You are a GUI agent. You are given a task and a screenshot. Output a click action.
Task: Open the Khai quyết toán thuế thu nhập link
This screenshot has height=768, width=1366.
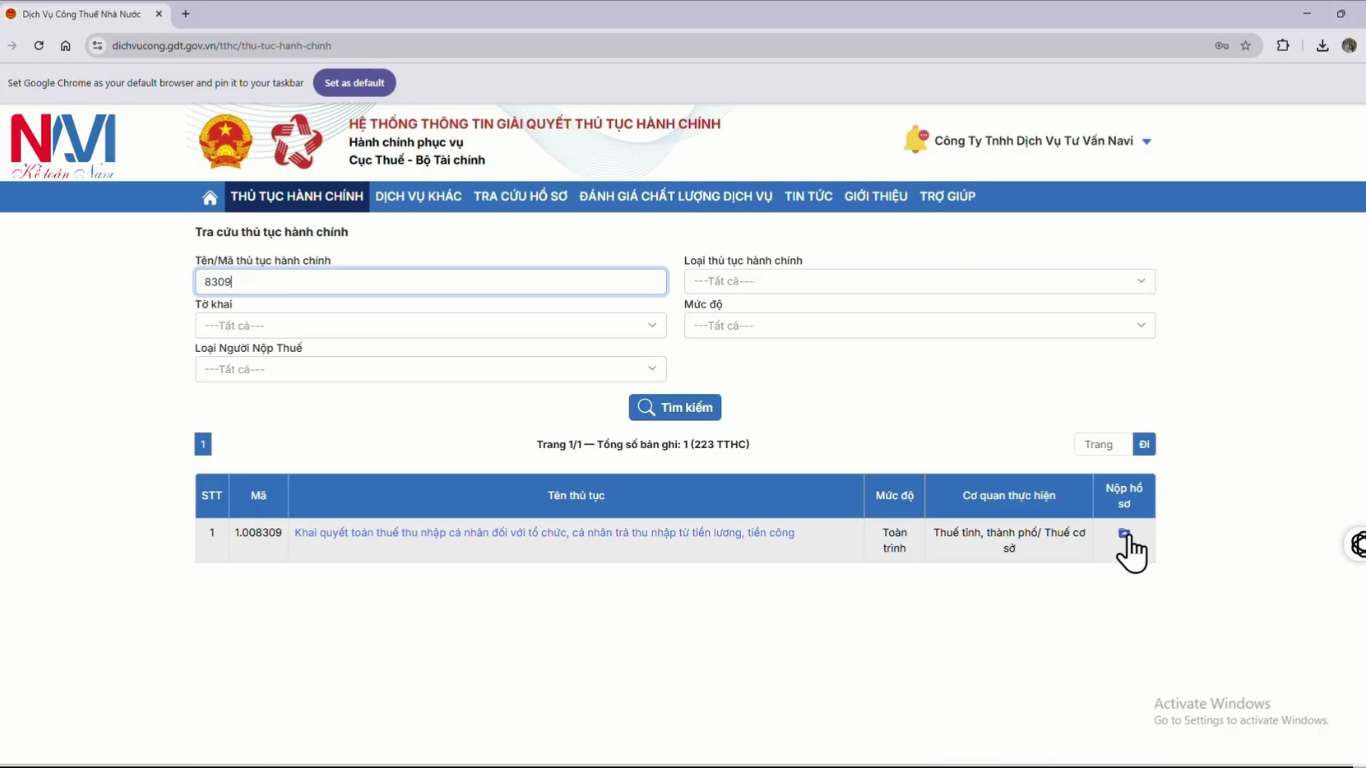point(544,533)
